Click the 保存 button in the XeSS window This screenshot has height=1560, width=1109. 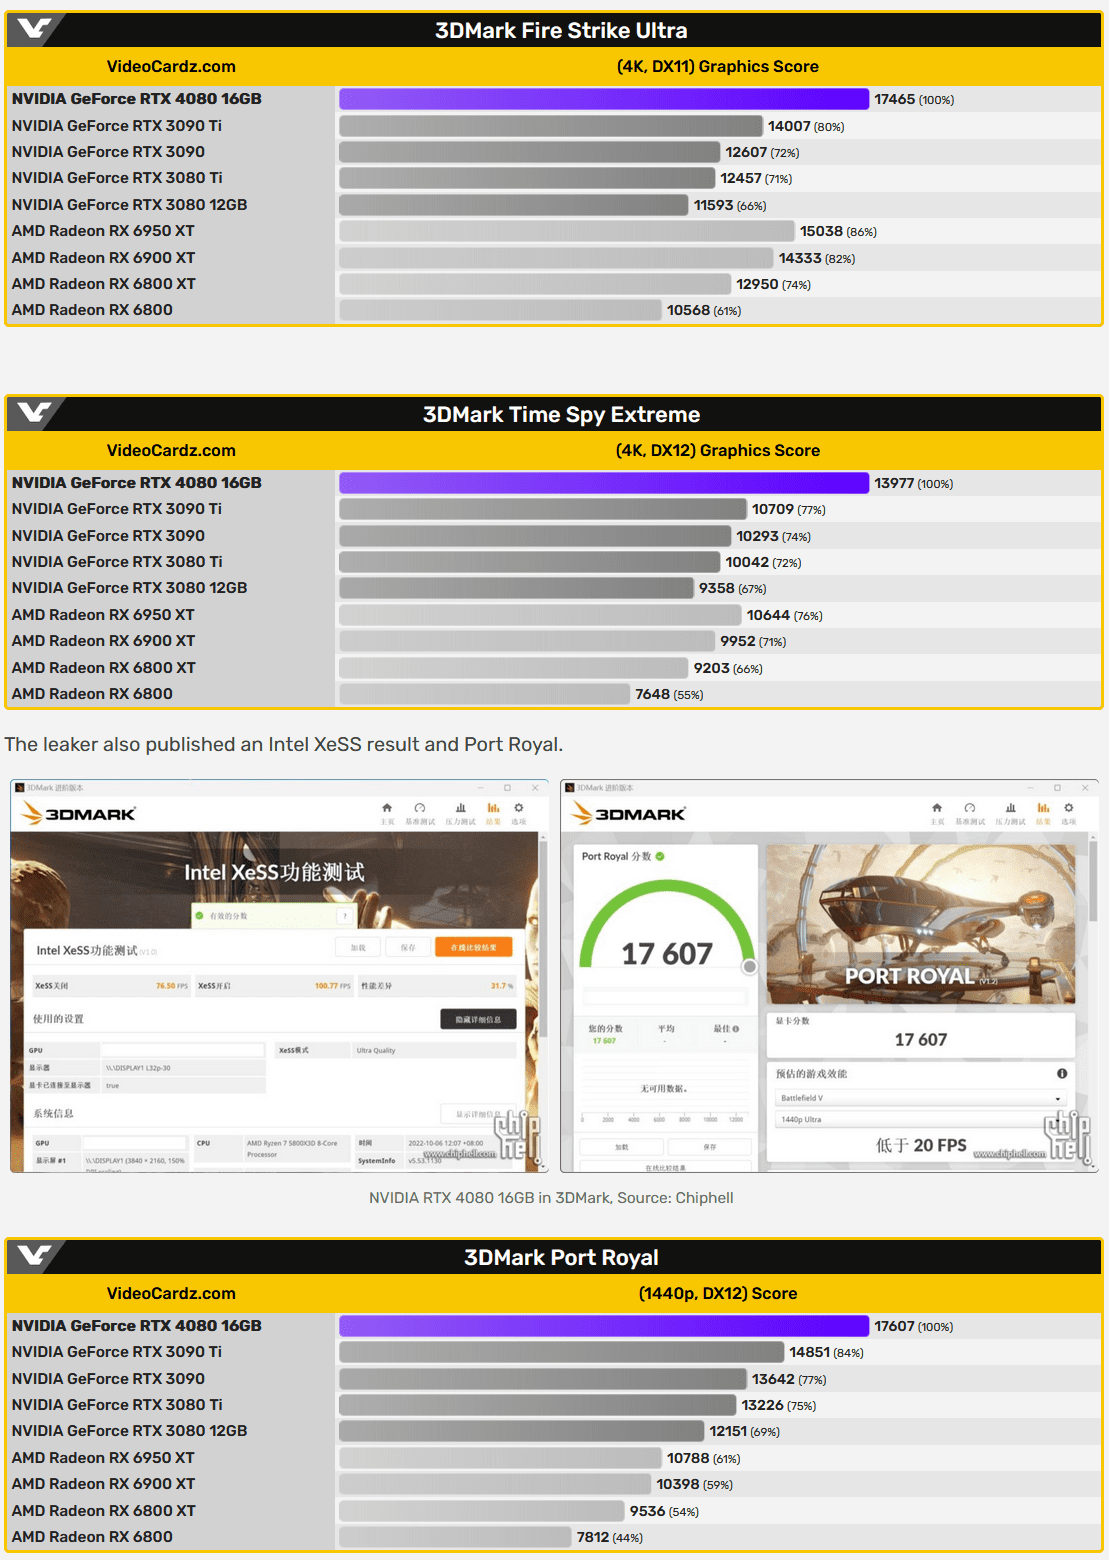pyautogui.click(x=408, y=947)
